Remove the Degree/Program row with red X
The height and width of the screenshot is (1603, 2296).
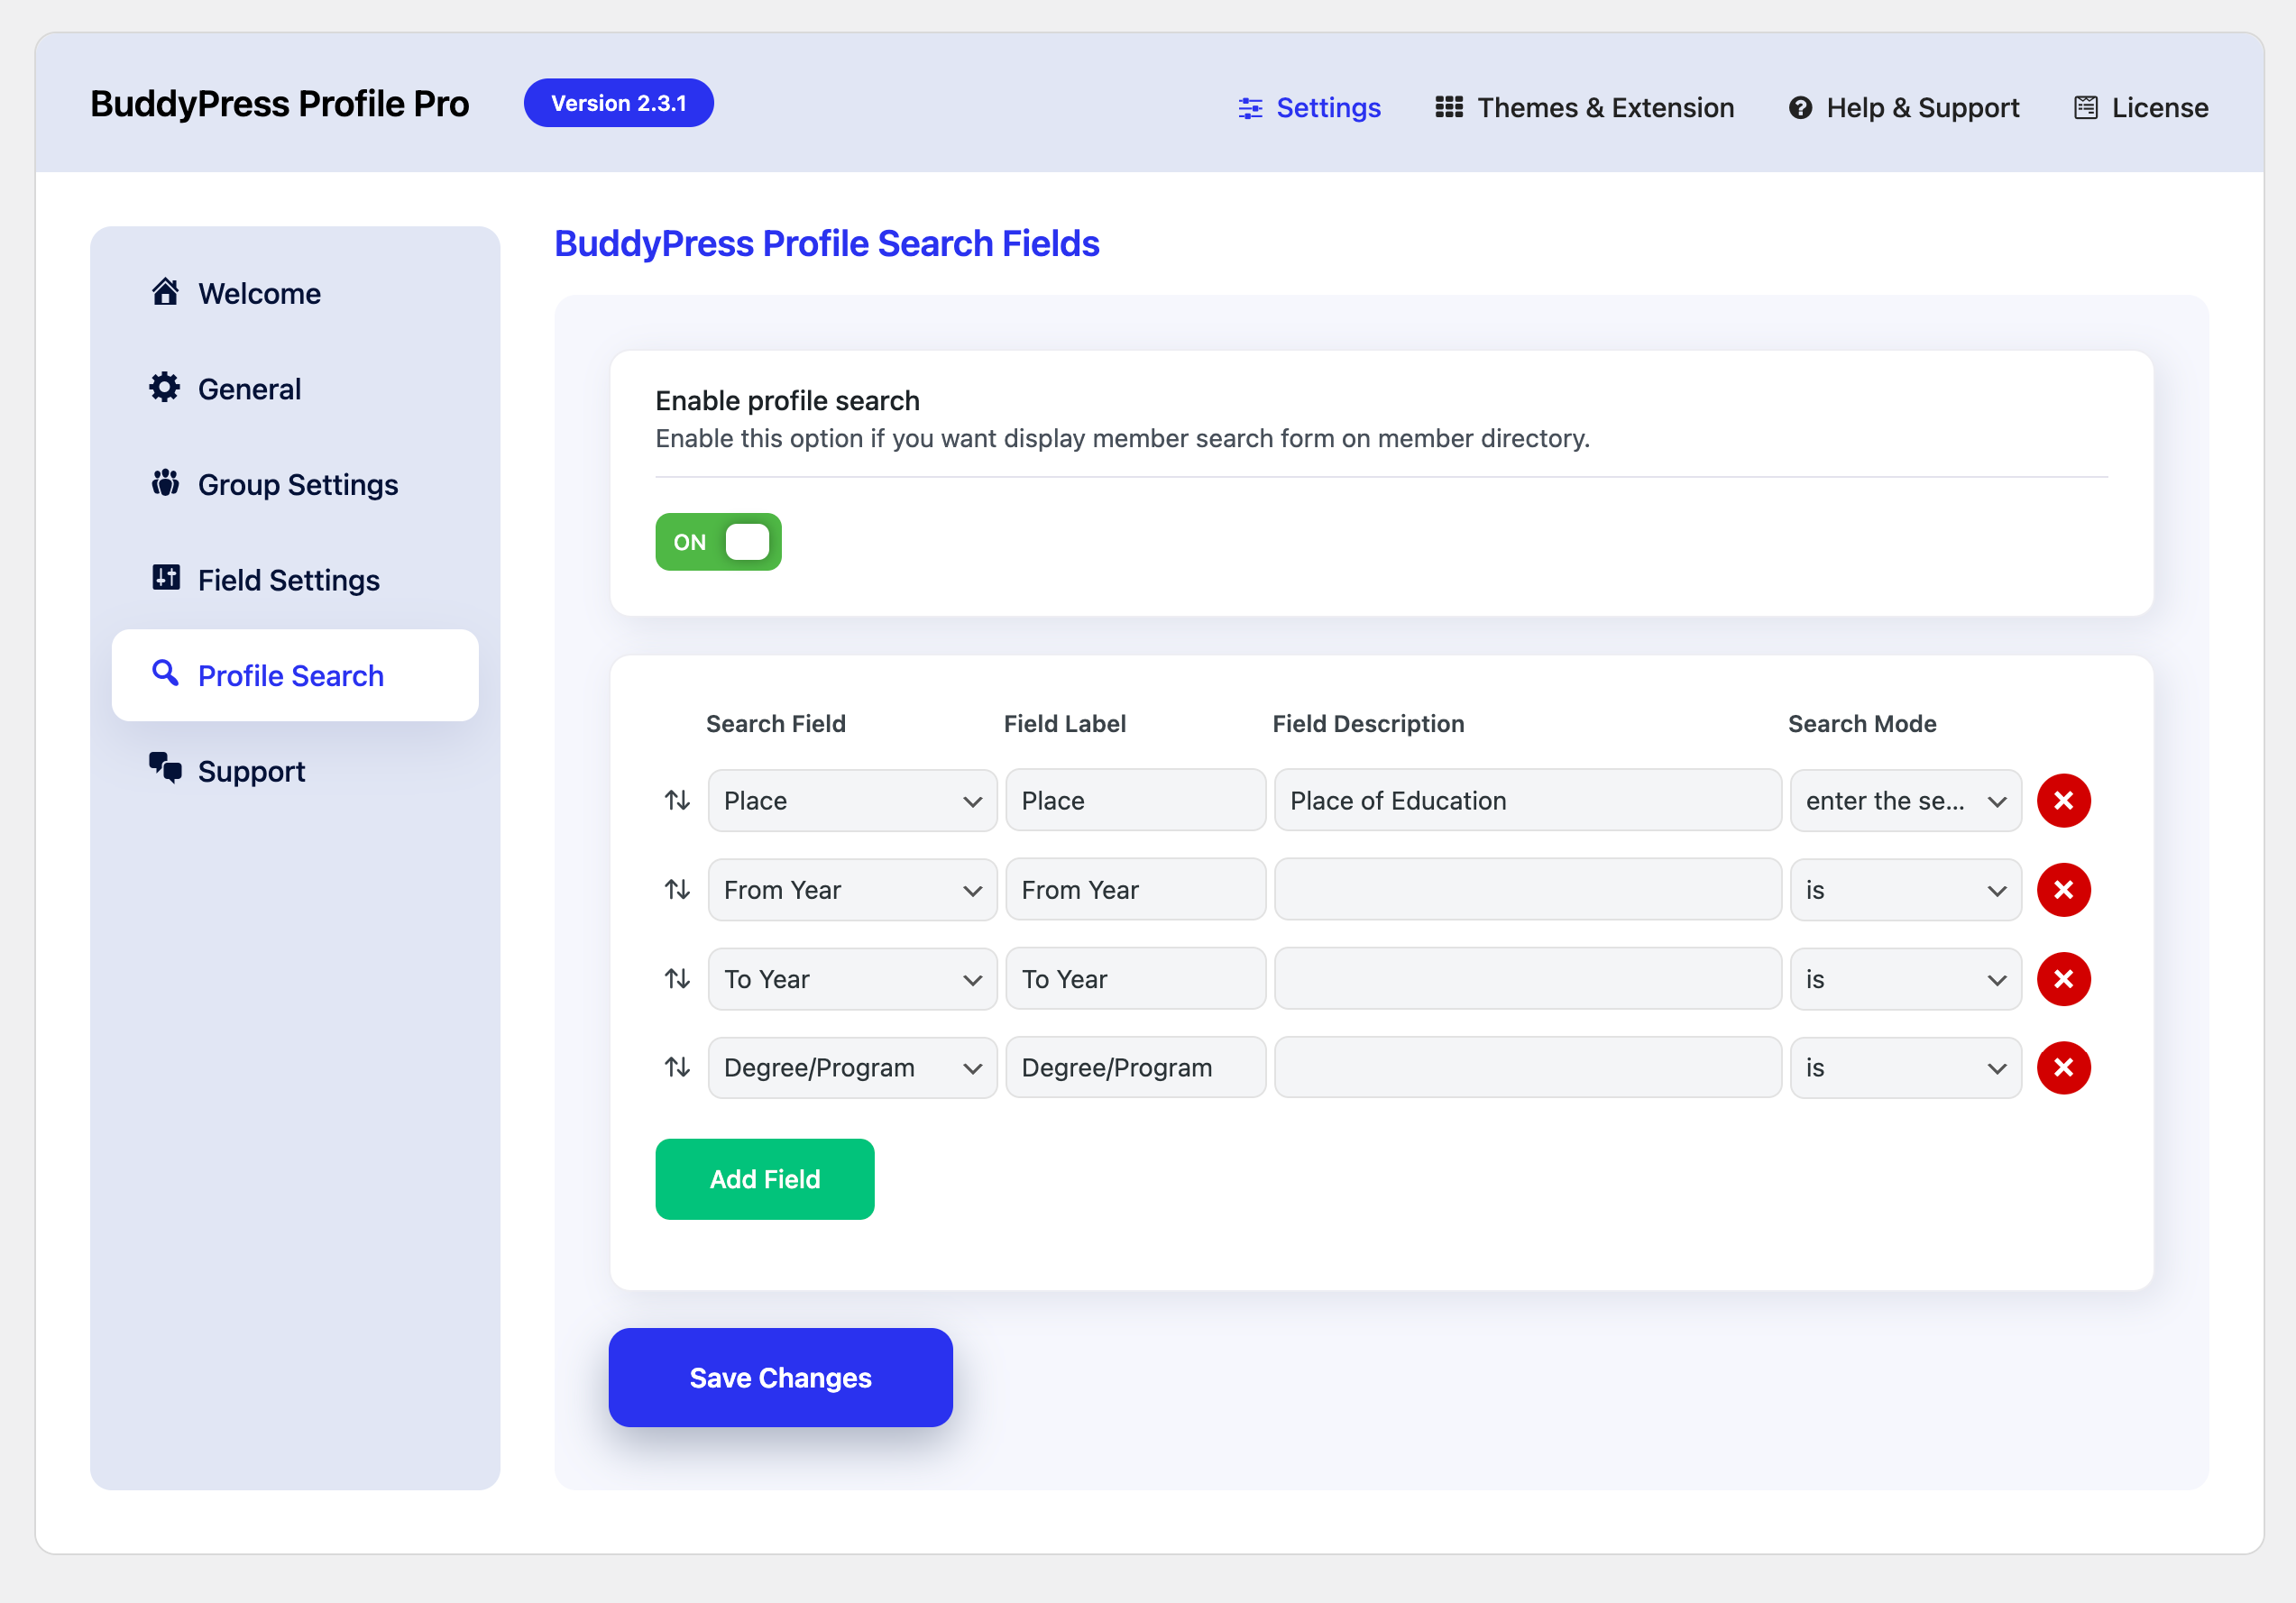(2063, 1067)
